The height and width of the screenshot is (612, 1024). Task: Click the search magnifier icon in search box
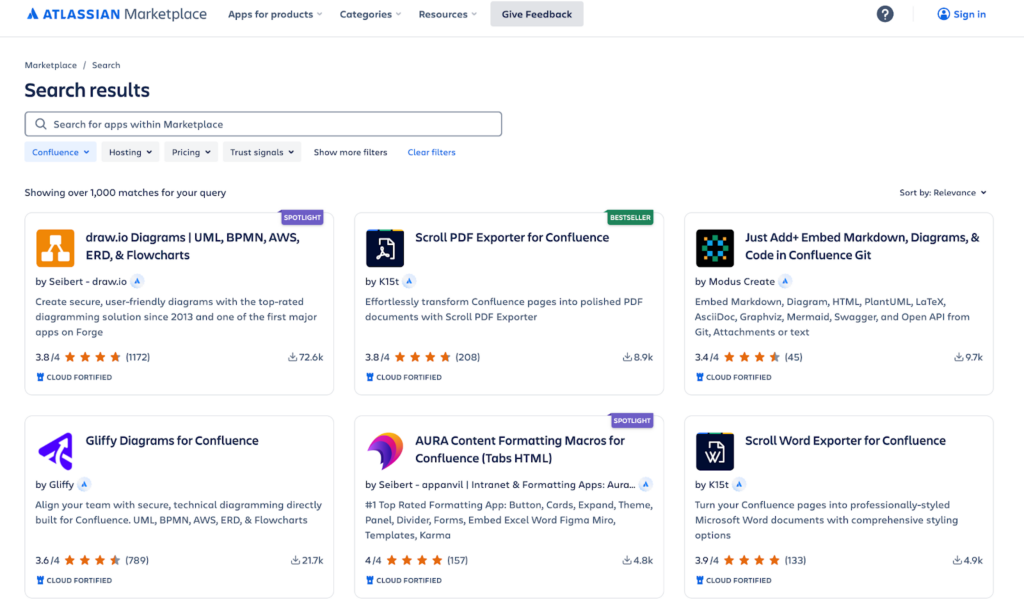(x=40, y=124)
